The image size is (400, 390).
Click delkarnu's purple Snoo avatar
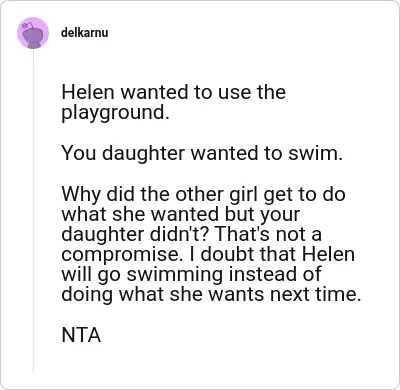pyautogui.click(x=33, y=33)
